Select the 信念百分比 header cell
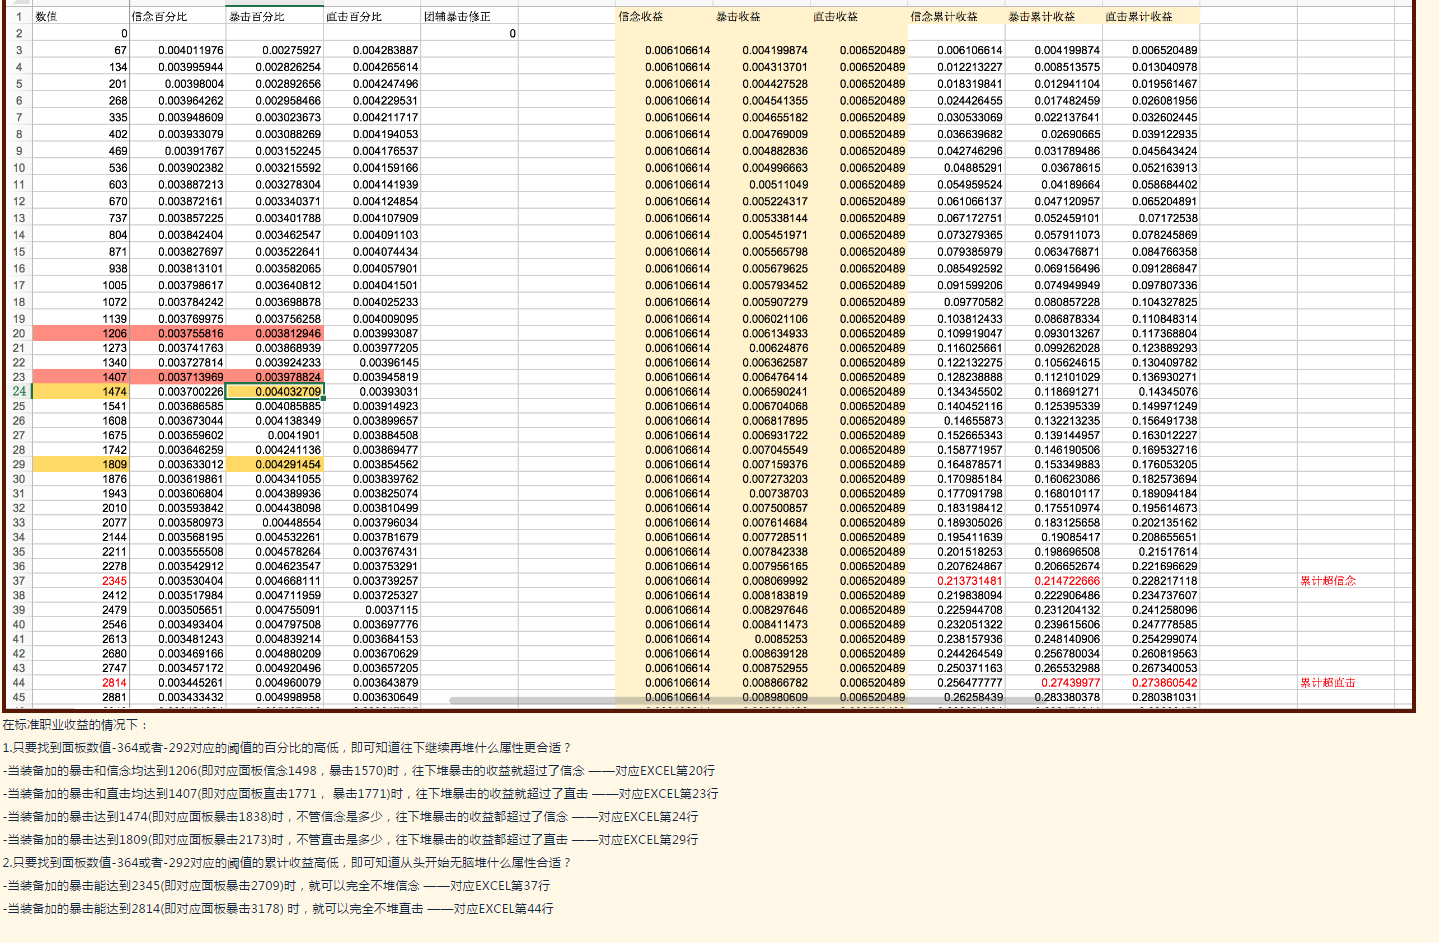The width and height of the screenshot is (1439, 943). pyautogui.click(x=178, y=16)
